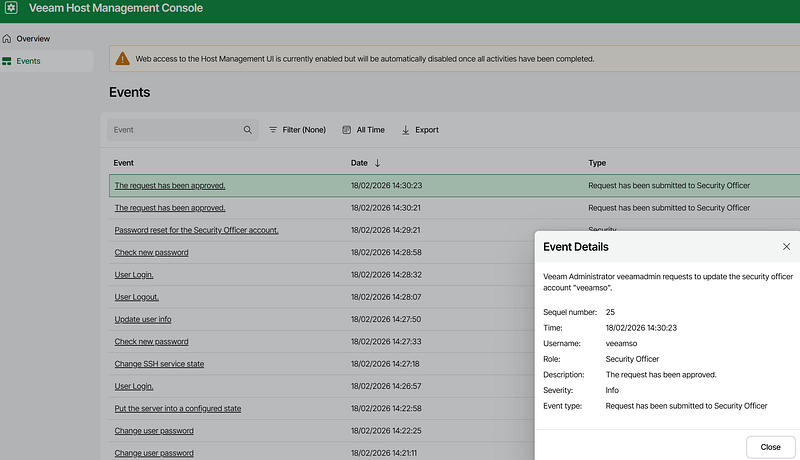This screenshot has width=800, height=460.
Task: Open the All Time date range selector
Action: click(x=363, y=130)
